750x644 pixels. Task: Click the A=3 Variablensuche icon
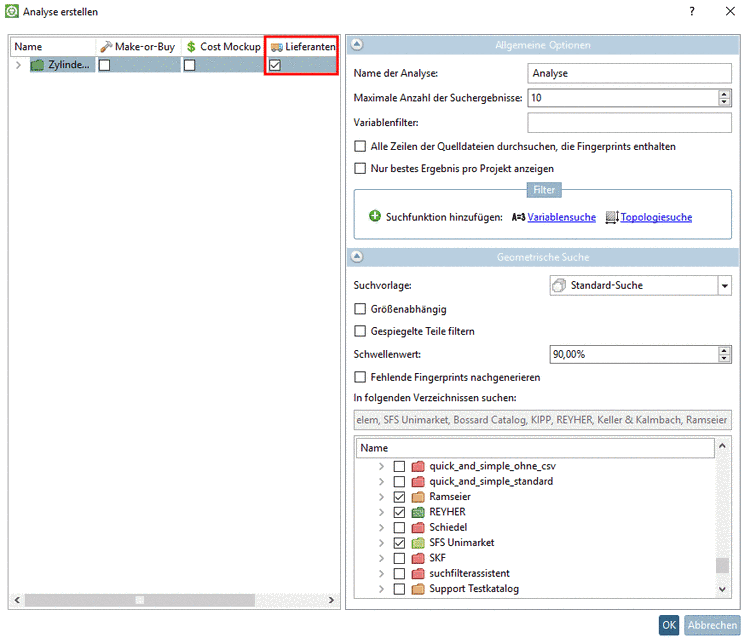tap(518, 217)
